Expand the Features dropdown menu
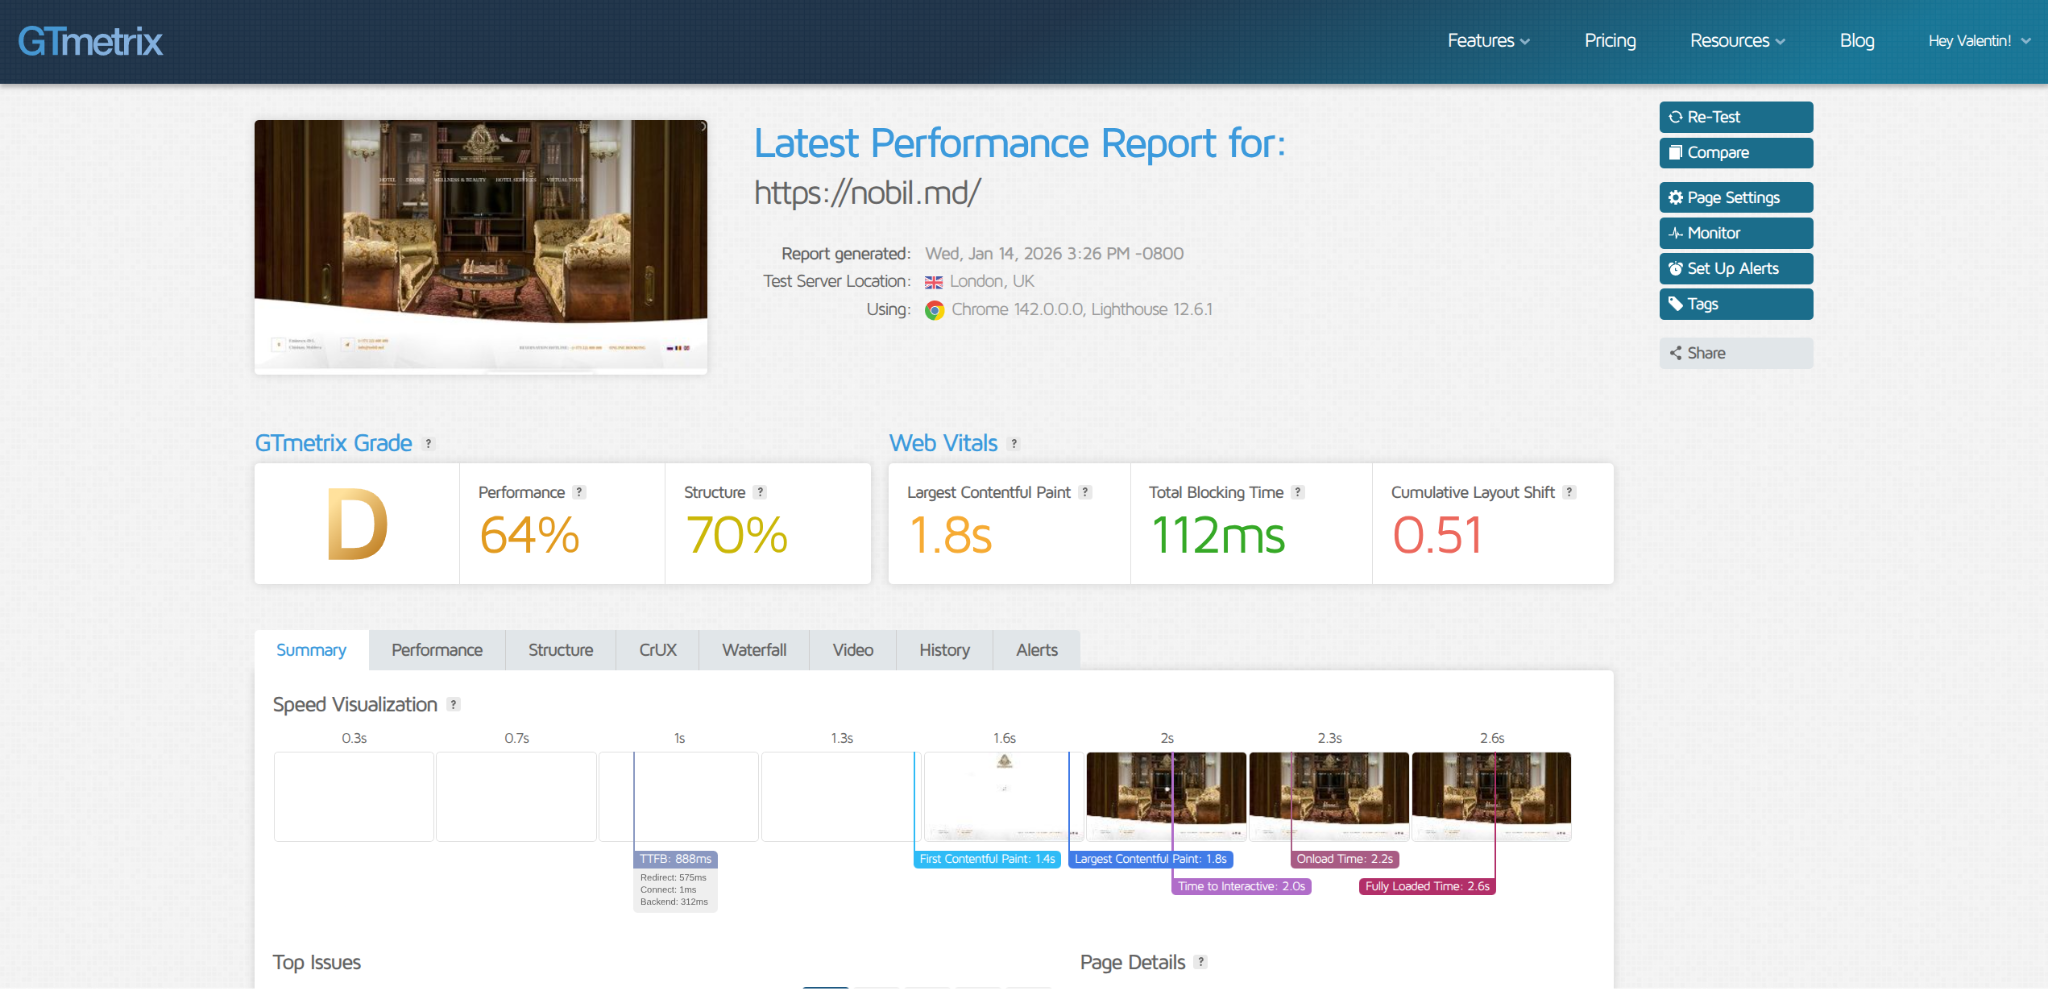 [x=1488, y=41]
